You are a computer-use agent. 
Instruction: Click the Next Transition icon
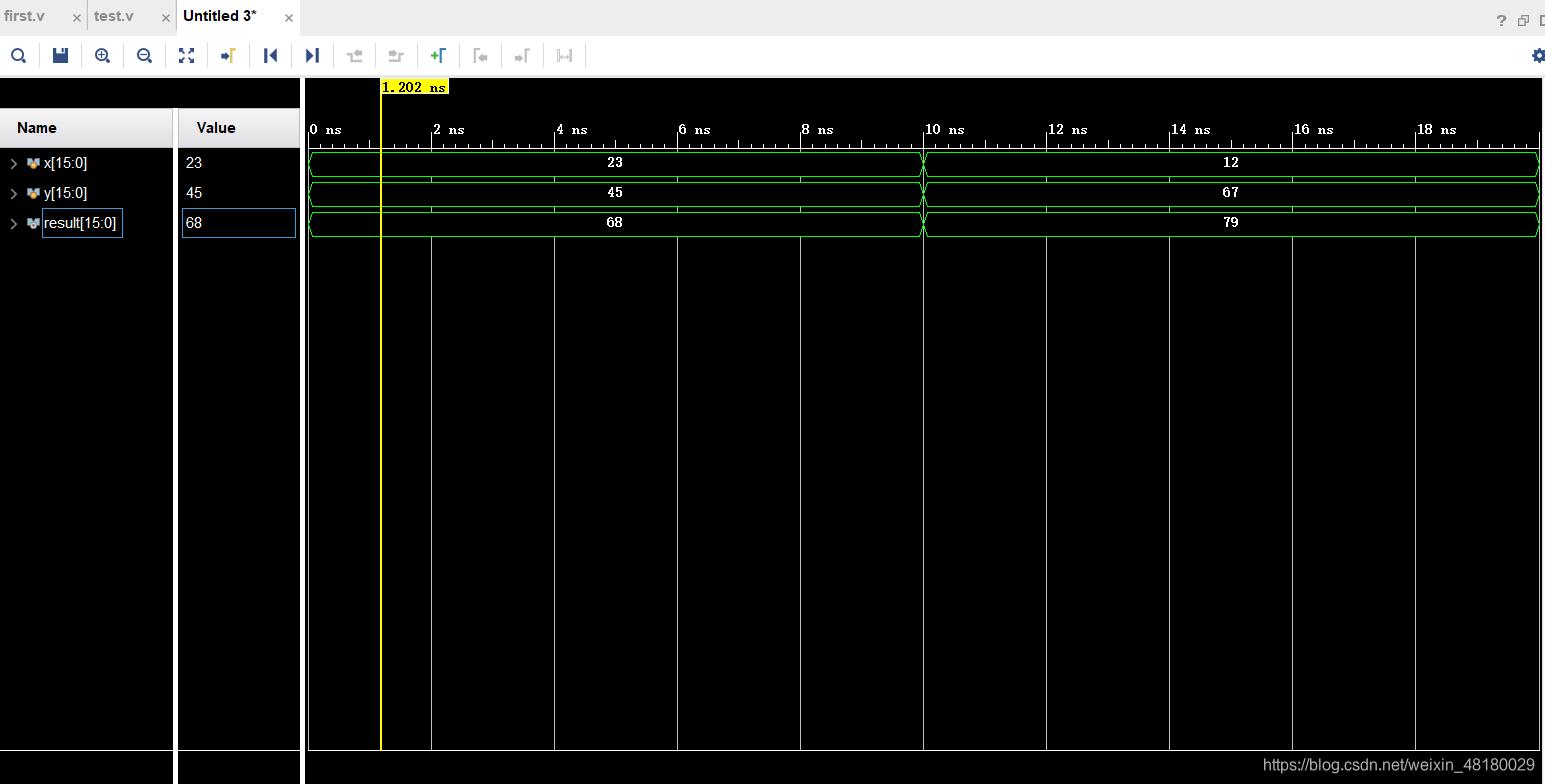[x=397, y=56]
